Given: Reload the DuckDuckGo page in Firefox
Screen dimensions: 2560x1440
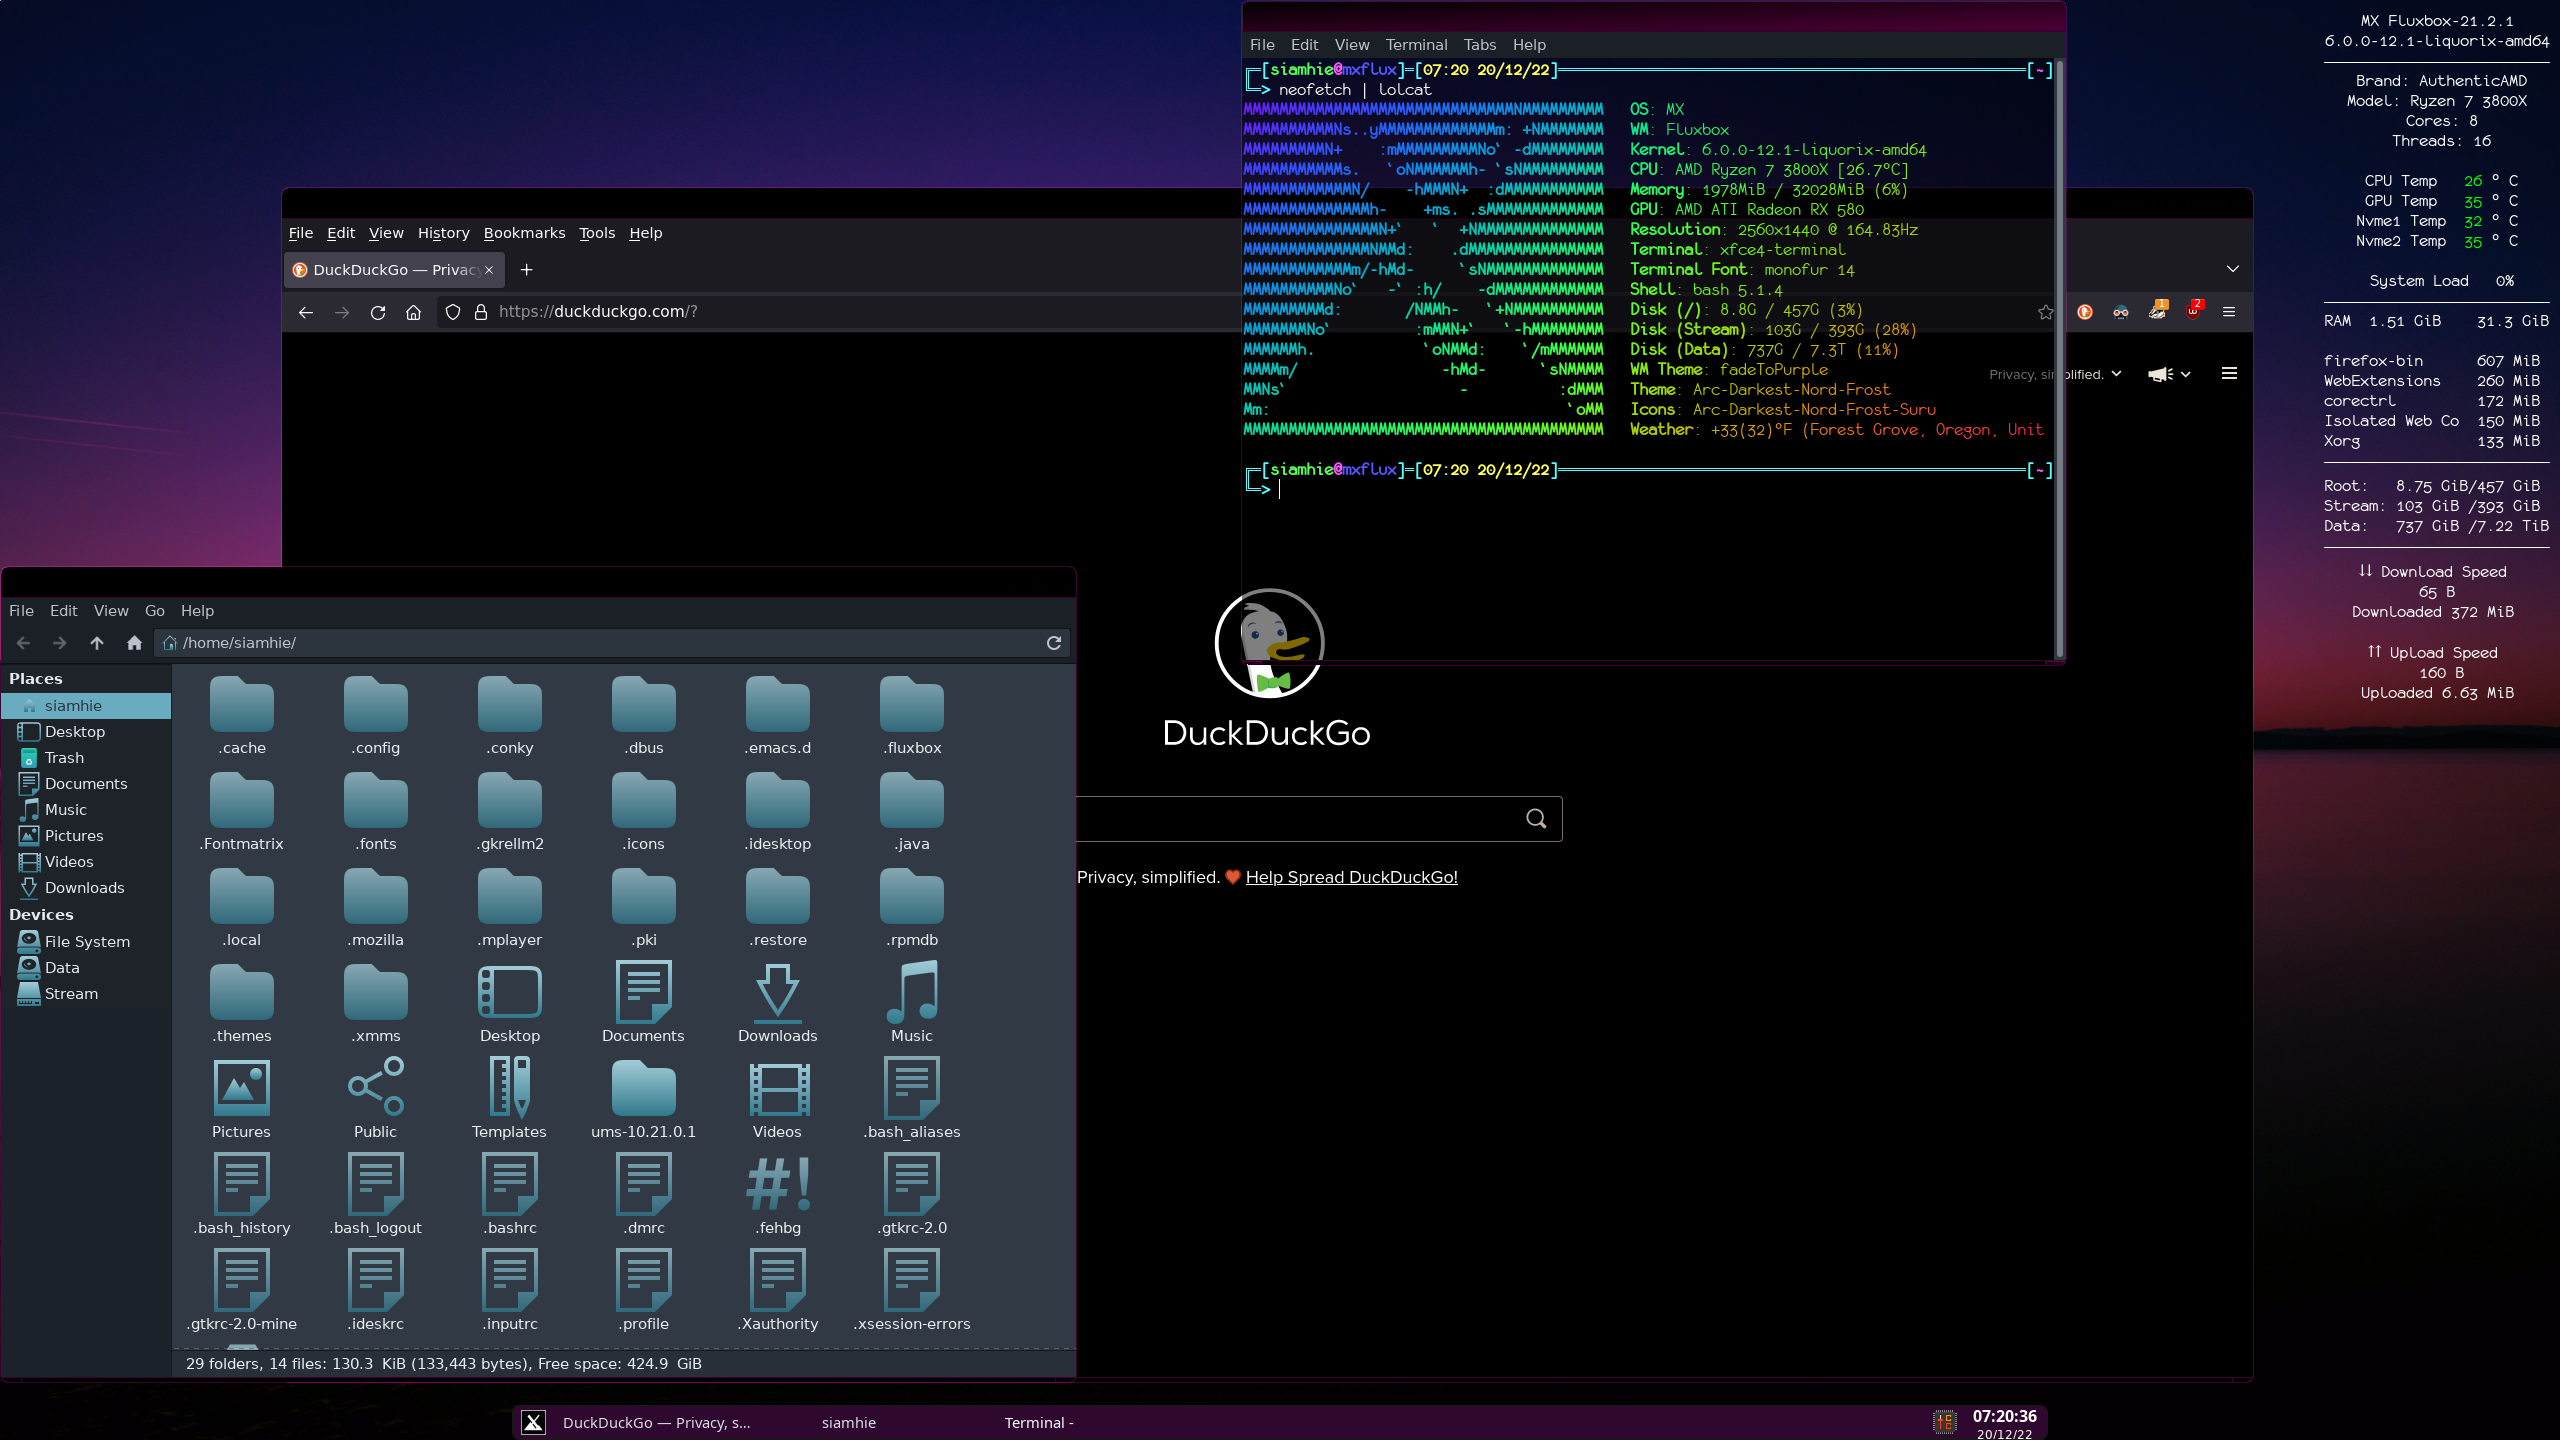Looking at the screenshot, I should [378, 312].
